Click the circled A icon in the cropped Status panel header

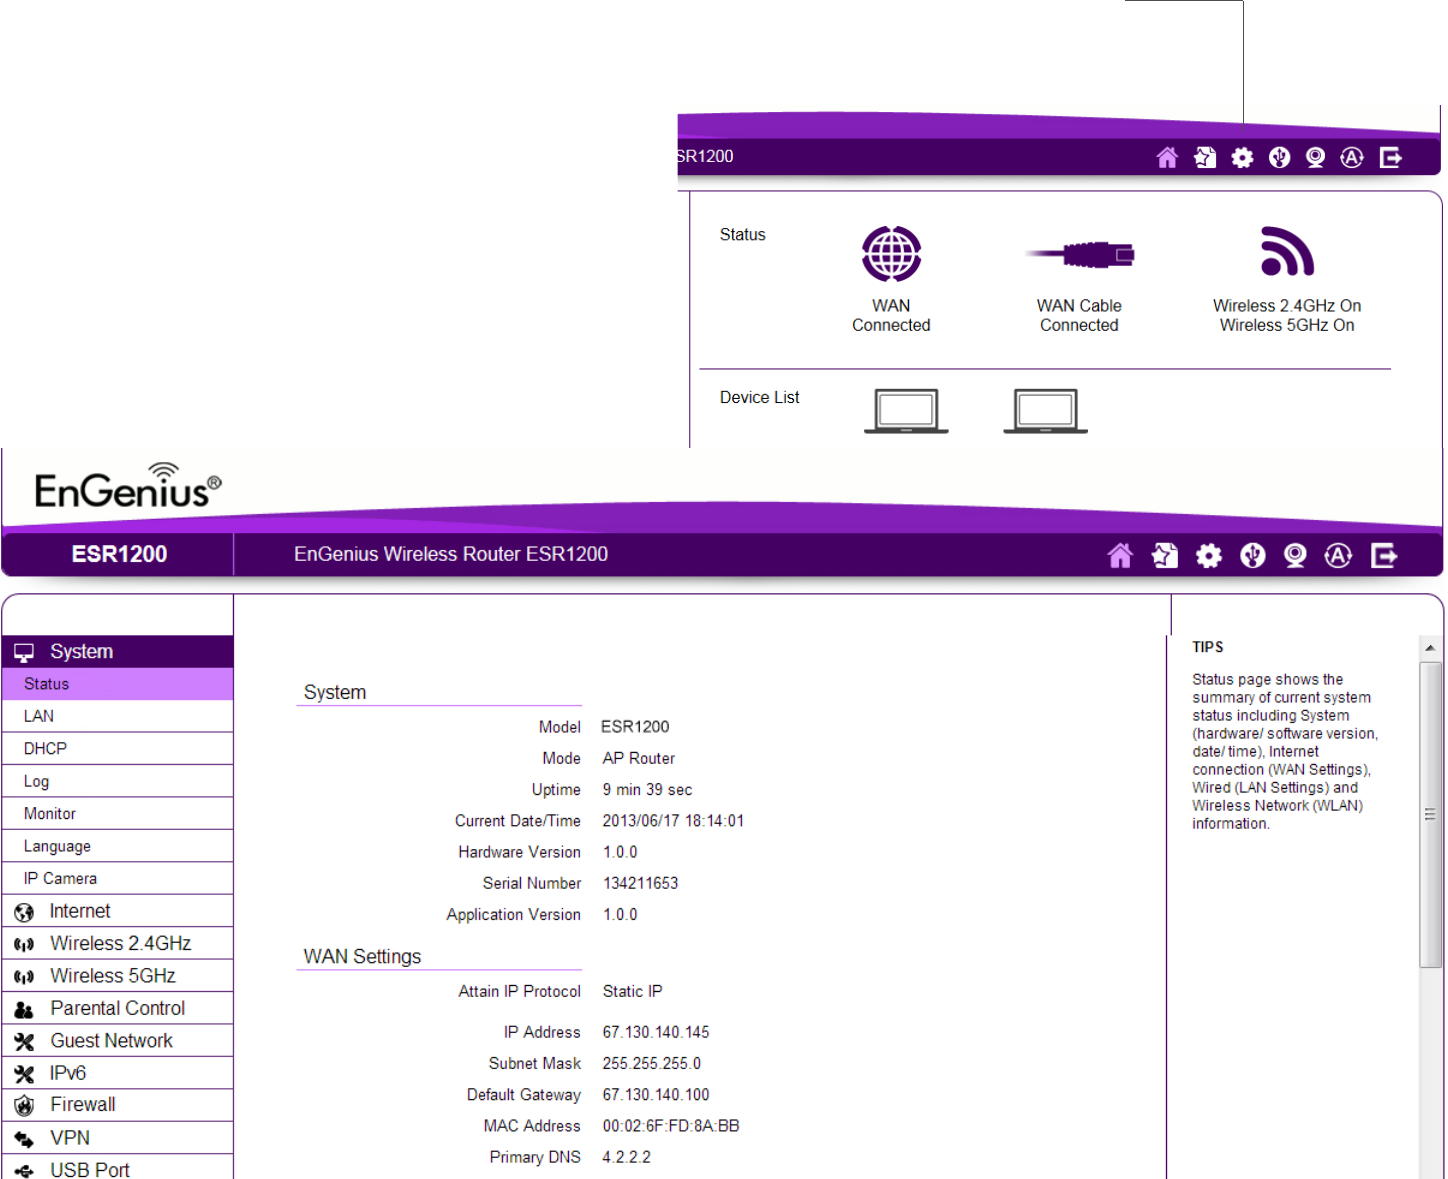point(1352,157)
